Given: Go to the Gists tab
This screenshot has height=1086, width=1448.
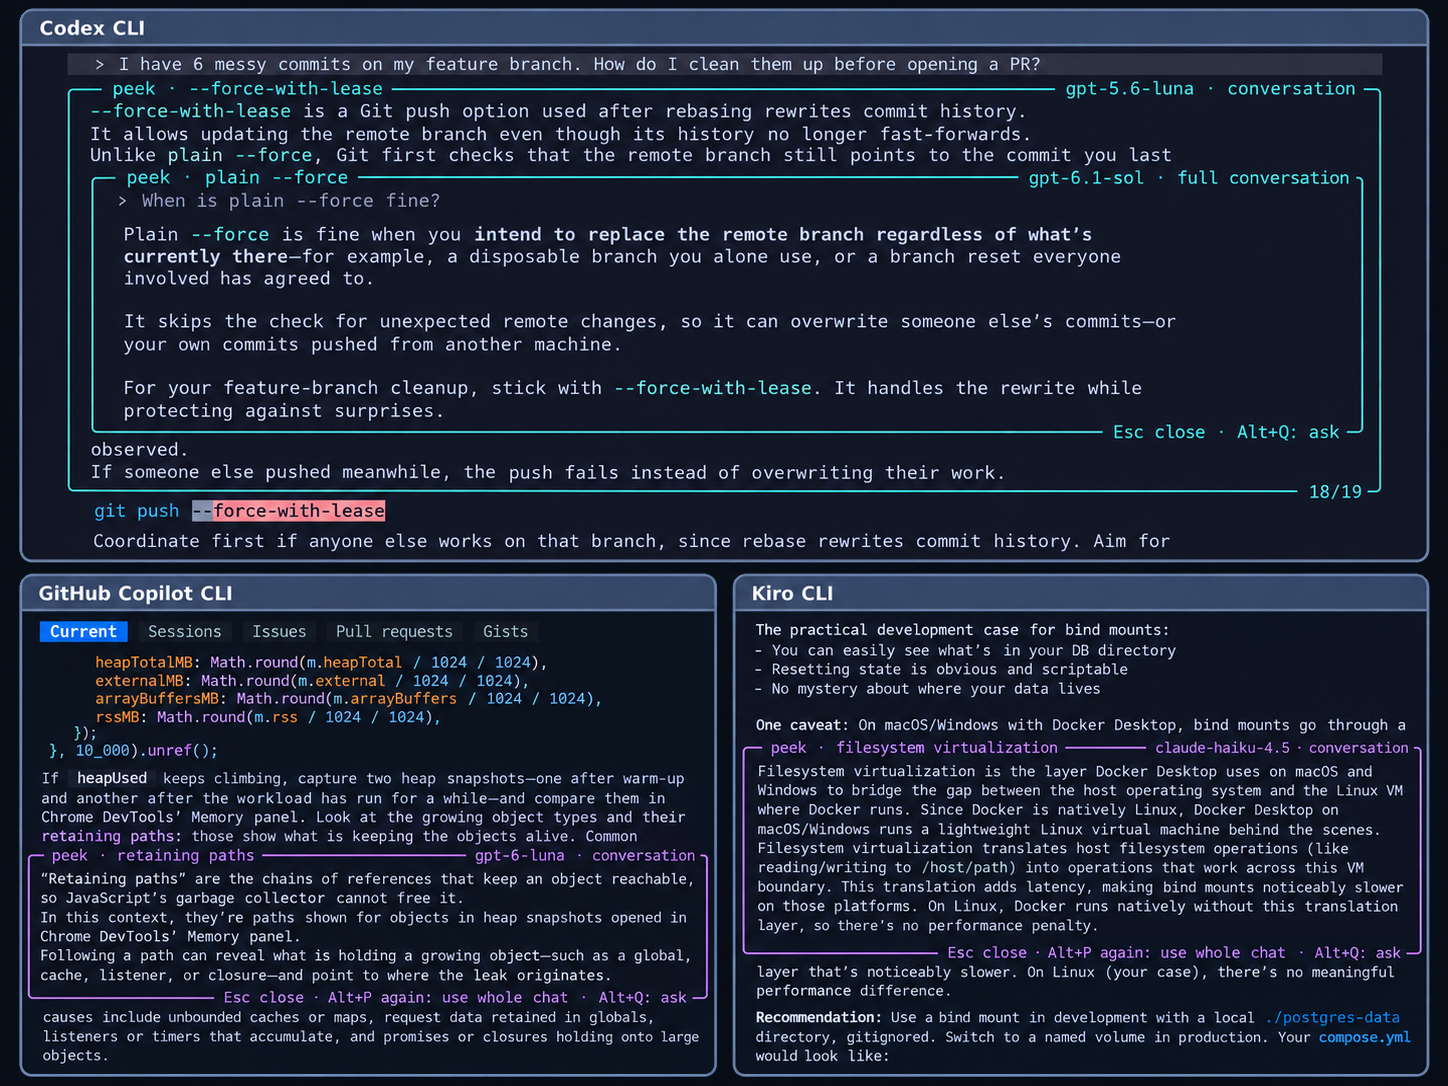Looking at the screenshot, I should pyautogui.click(x=506, y=632).
